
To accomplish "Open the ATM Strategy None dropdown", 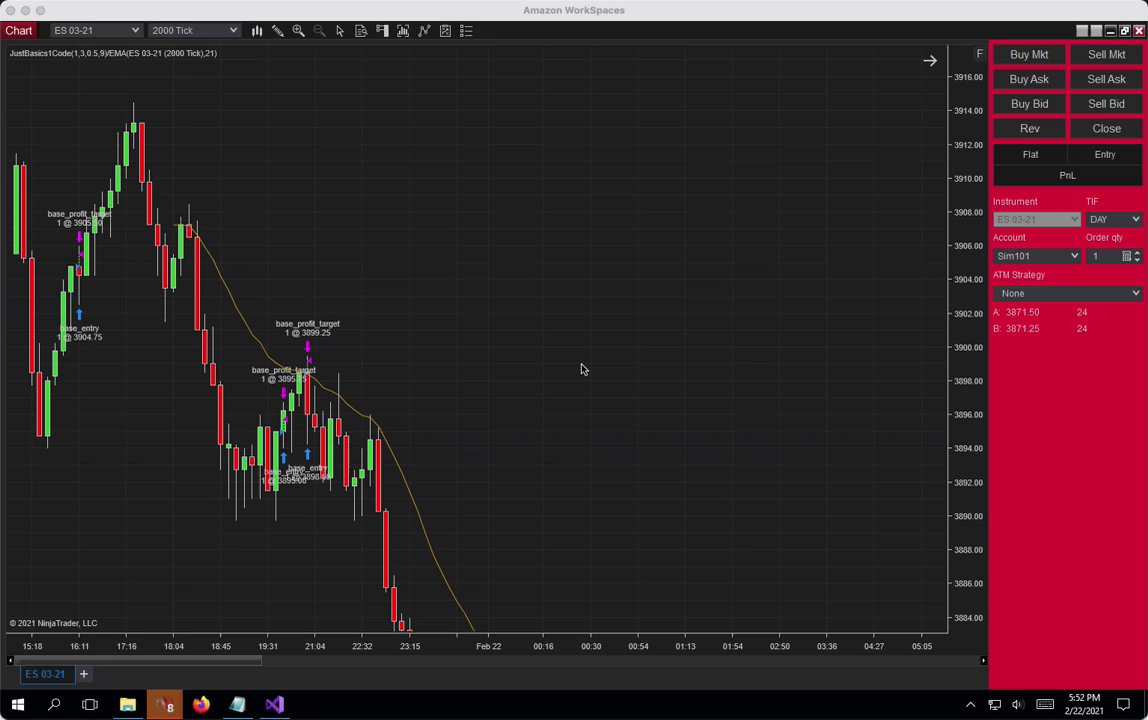I will point(1067,293).
